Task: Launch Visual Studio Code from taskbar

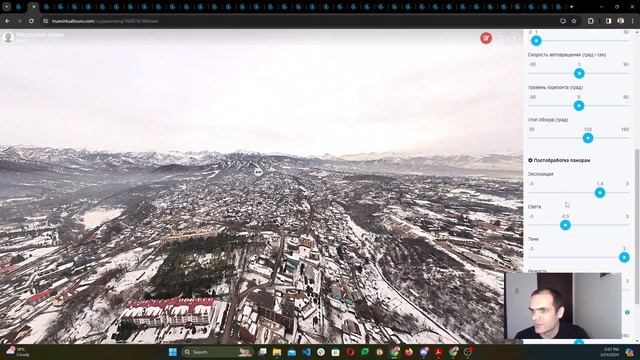Action: 307,352
